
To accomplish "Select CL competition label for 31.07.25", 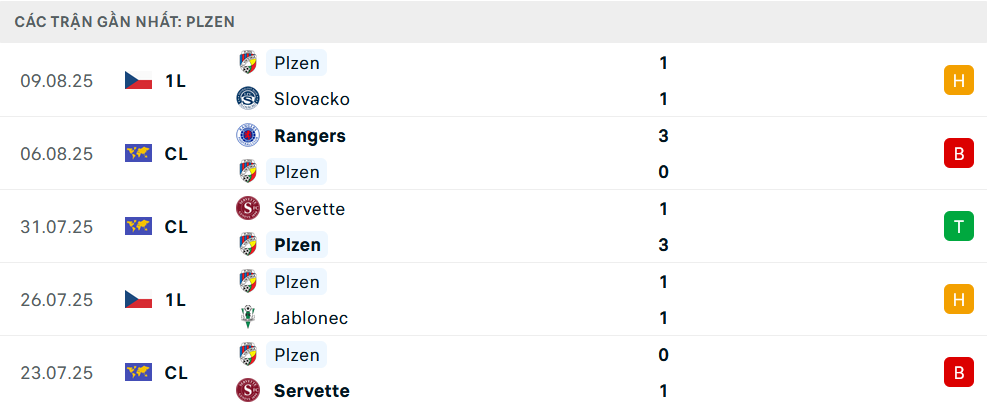I will (x=176, y=227).
